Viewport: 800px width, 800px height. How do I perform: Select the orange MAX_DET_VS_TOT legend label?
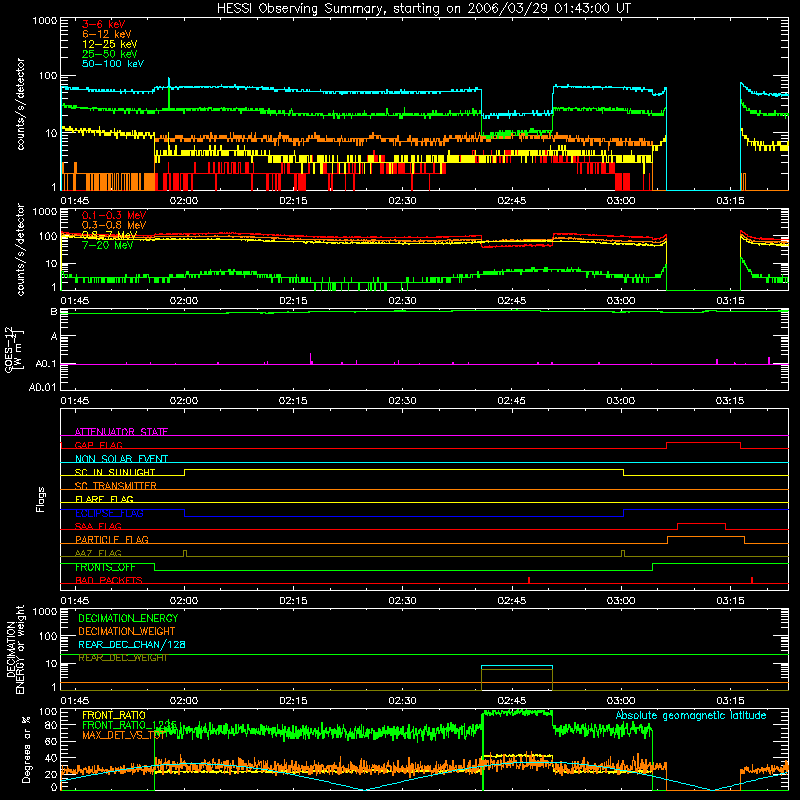(124, 735)
